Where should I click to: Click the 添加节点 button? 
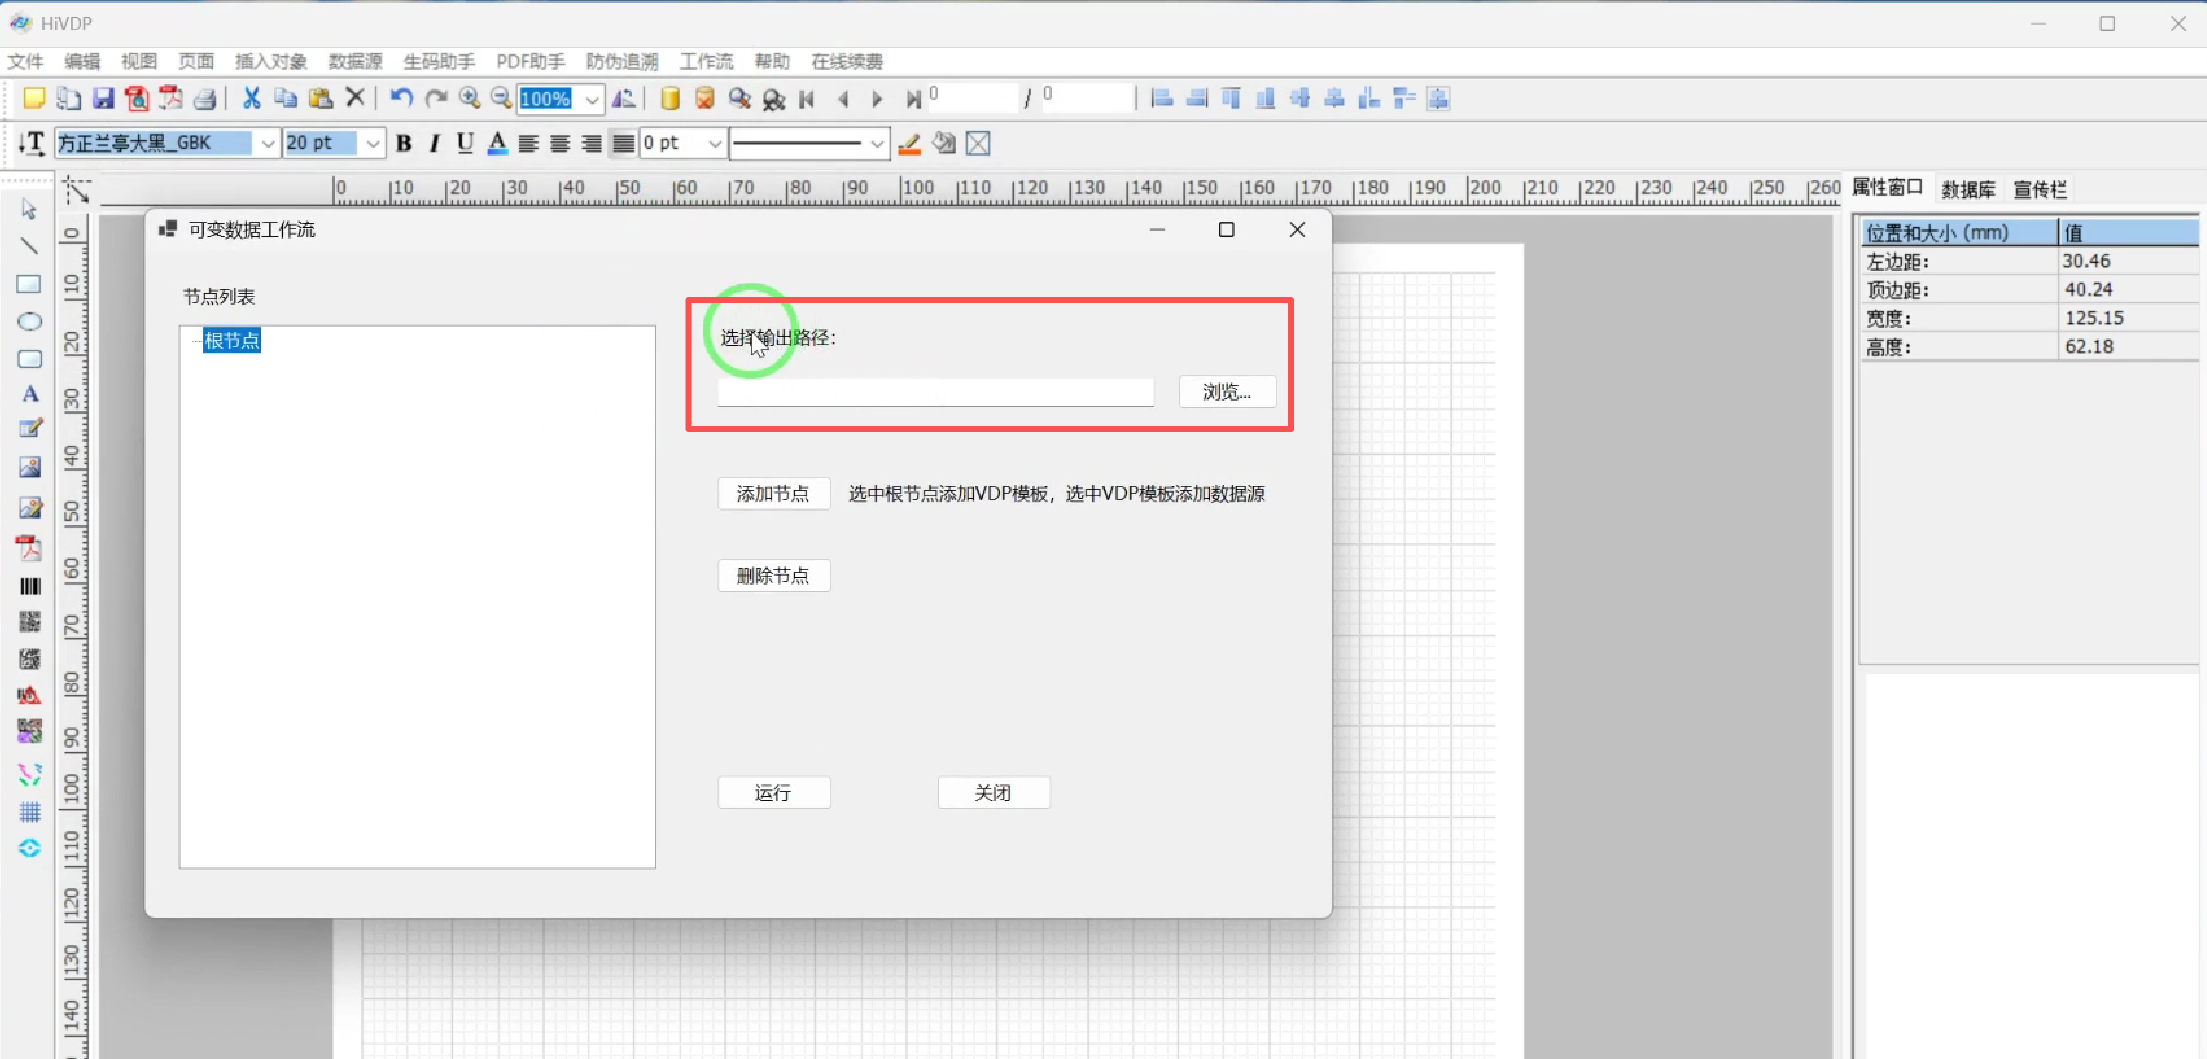pyautogui.click(x=773, y=494)
